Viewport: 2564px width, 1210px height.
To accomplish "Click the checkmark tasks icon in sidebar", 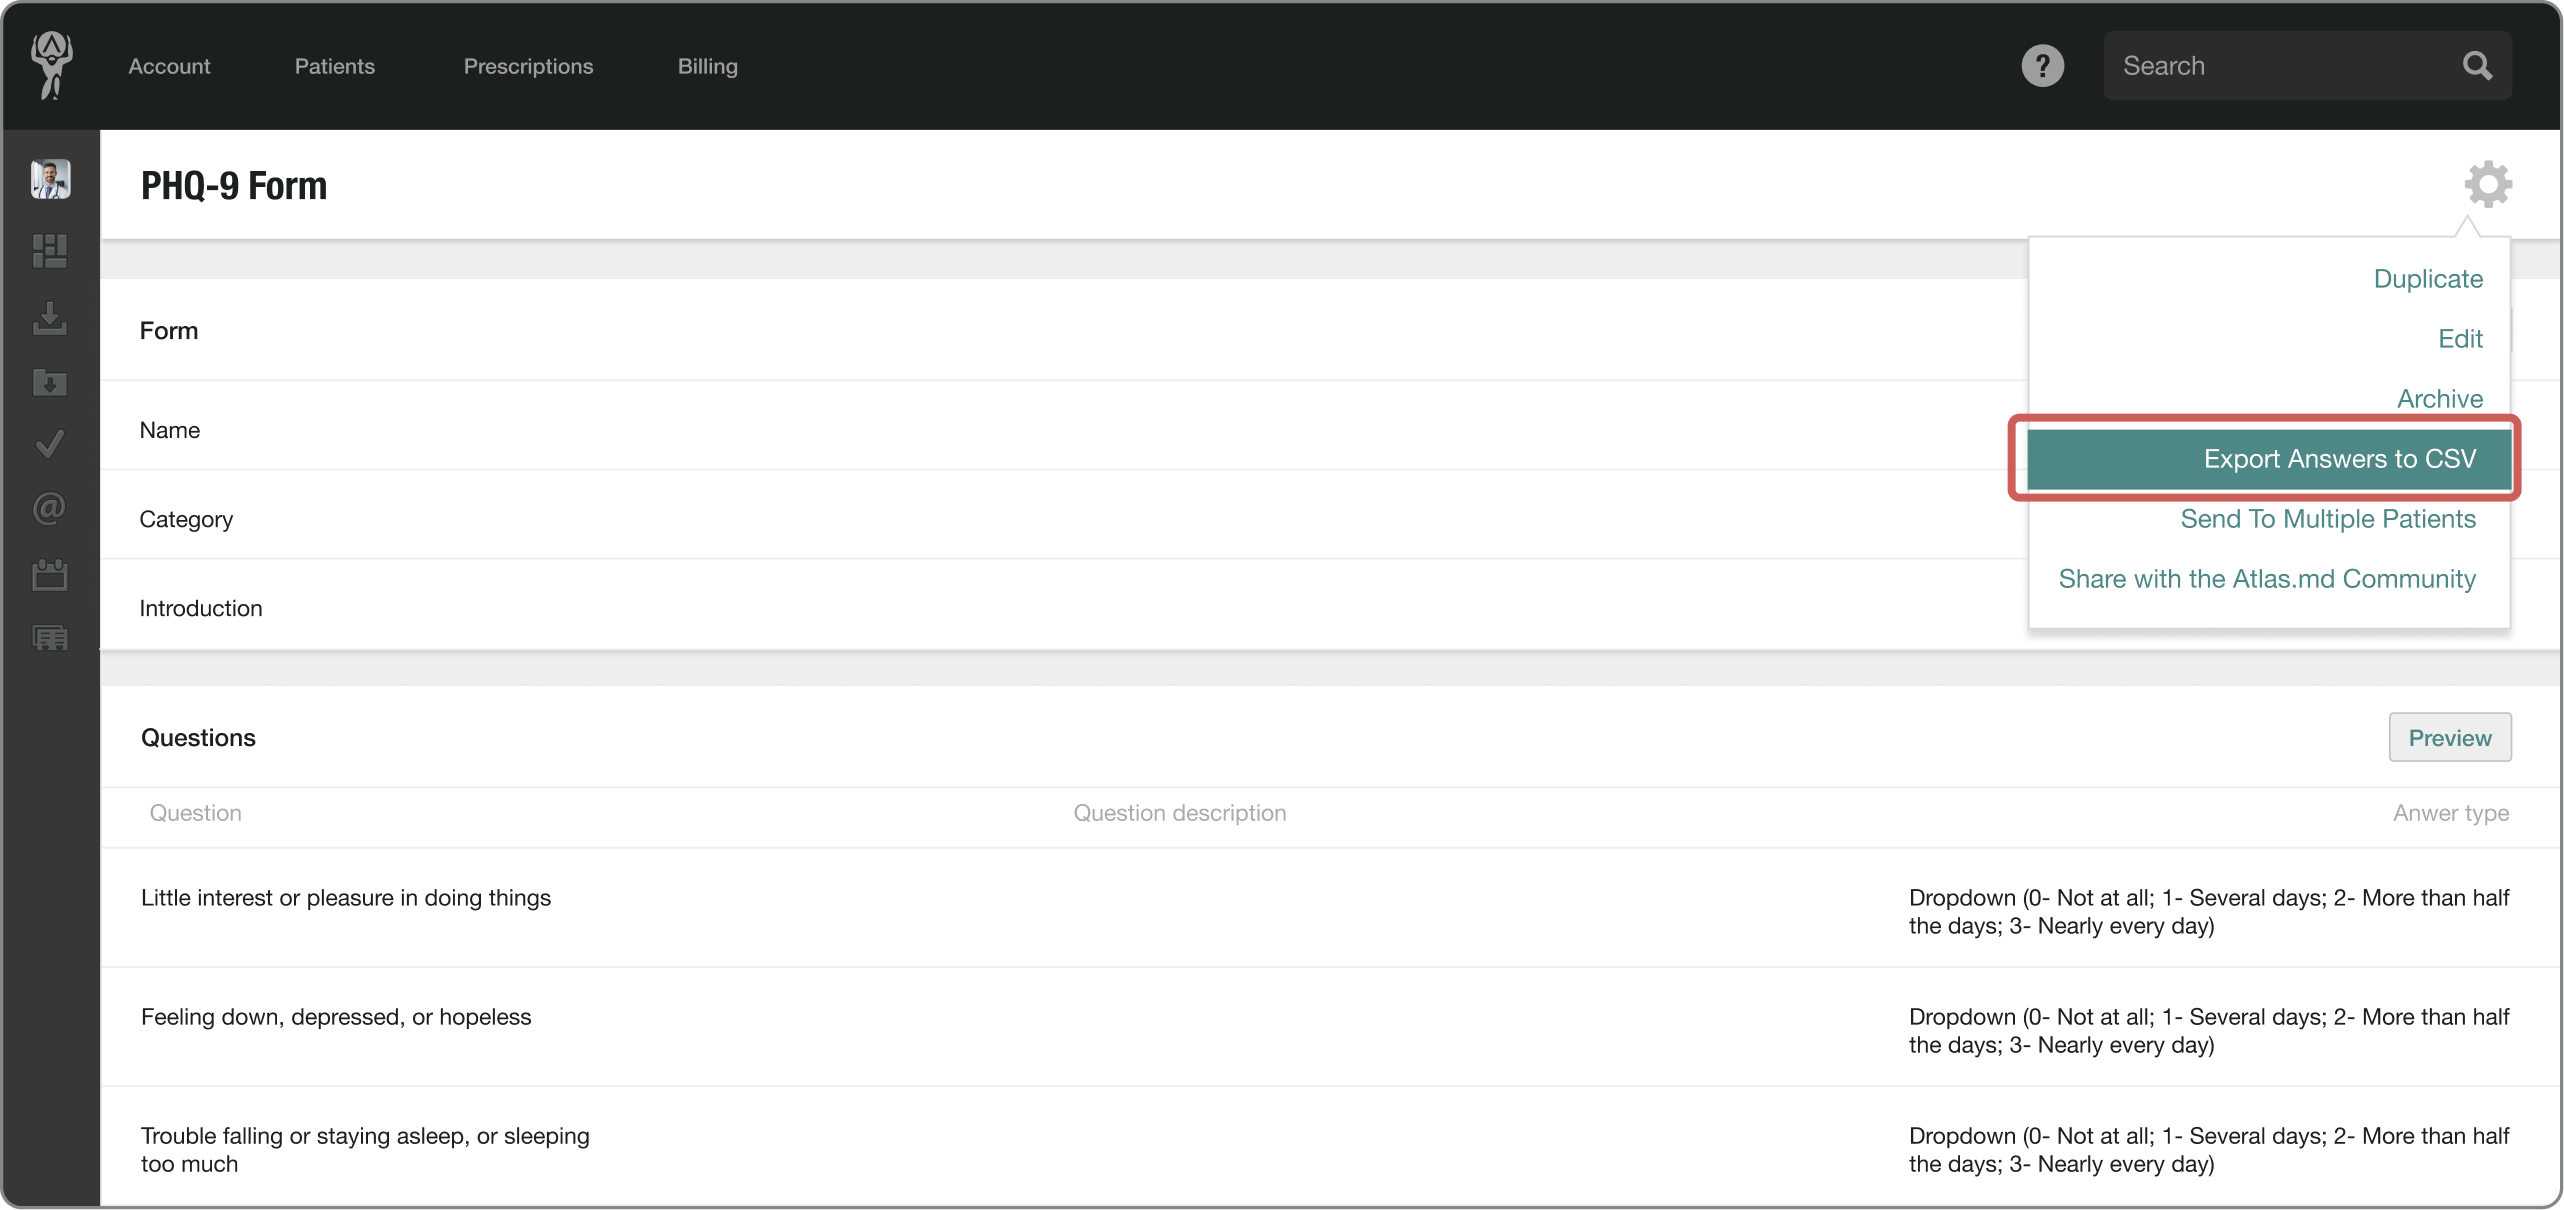I will pyautogui.click(x=50, y=444).
